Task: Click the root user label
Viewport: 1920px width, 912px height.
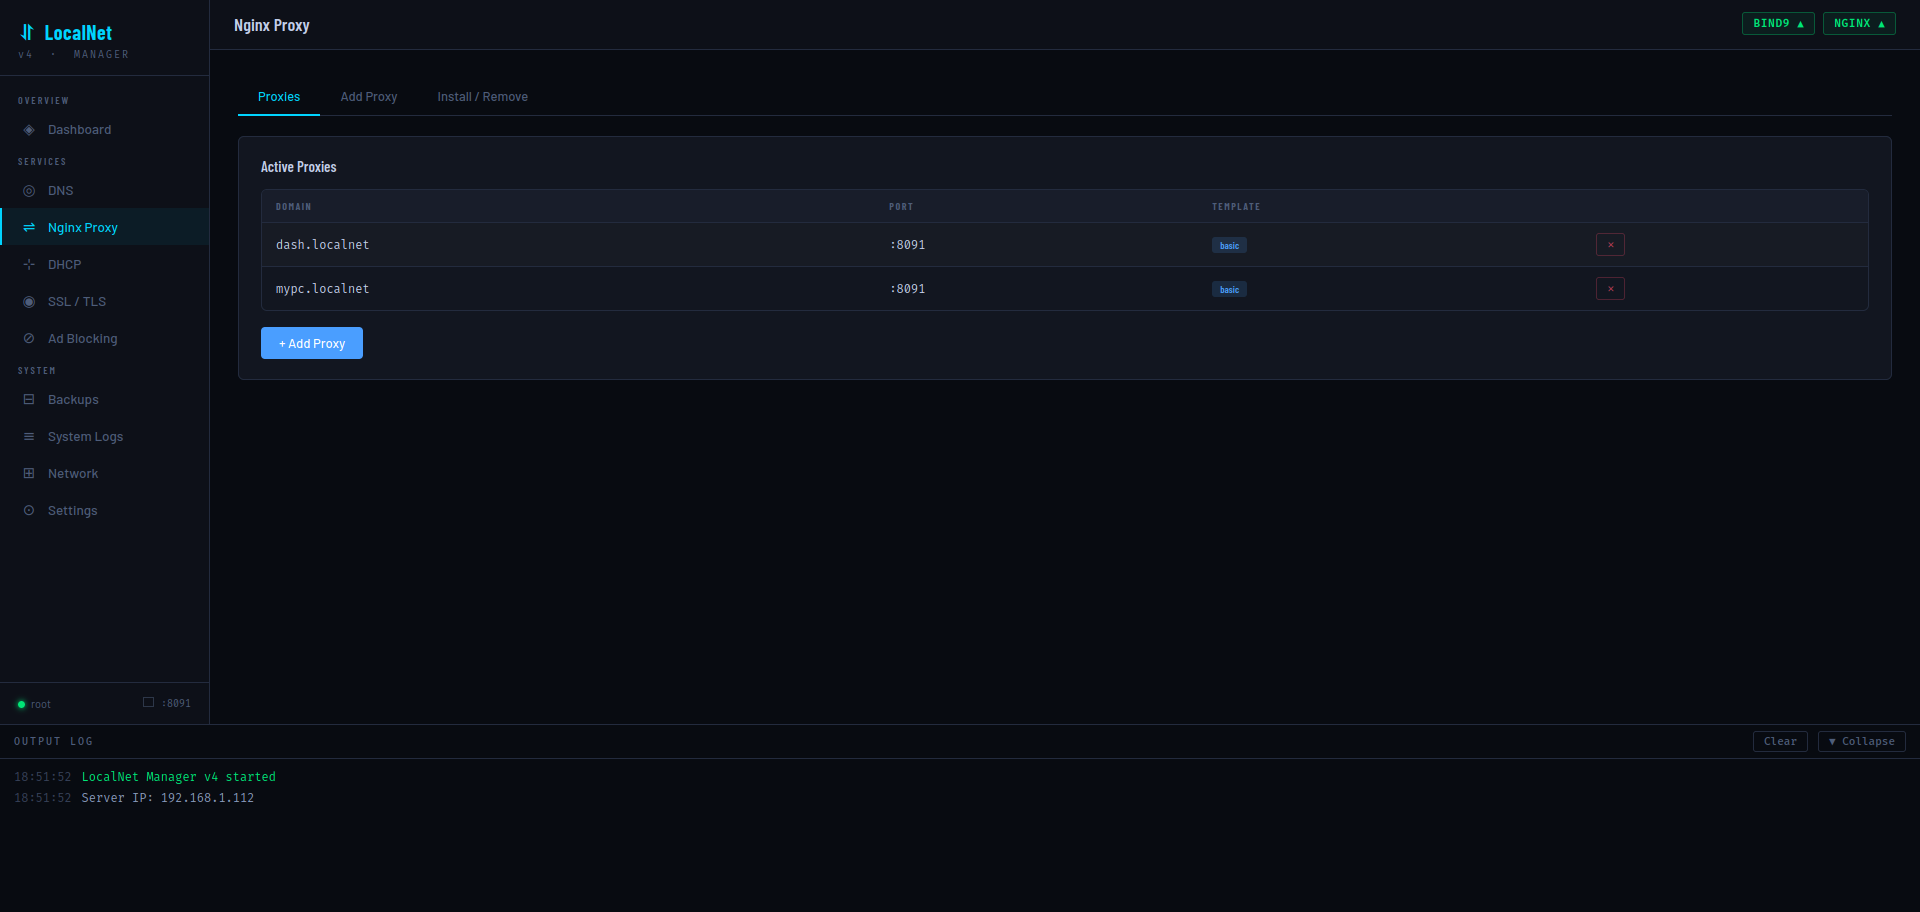Action: tap(40, 705)
